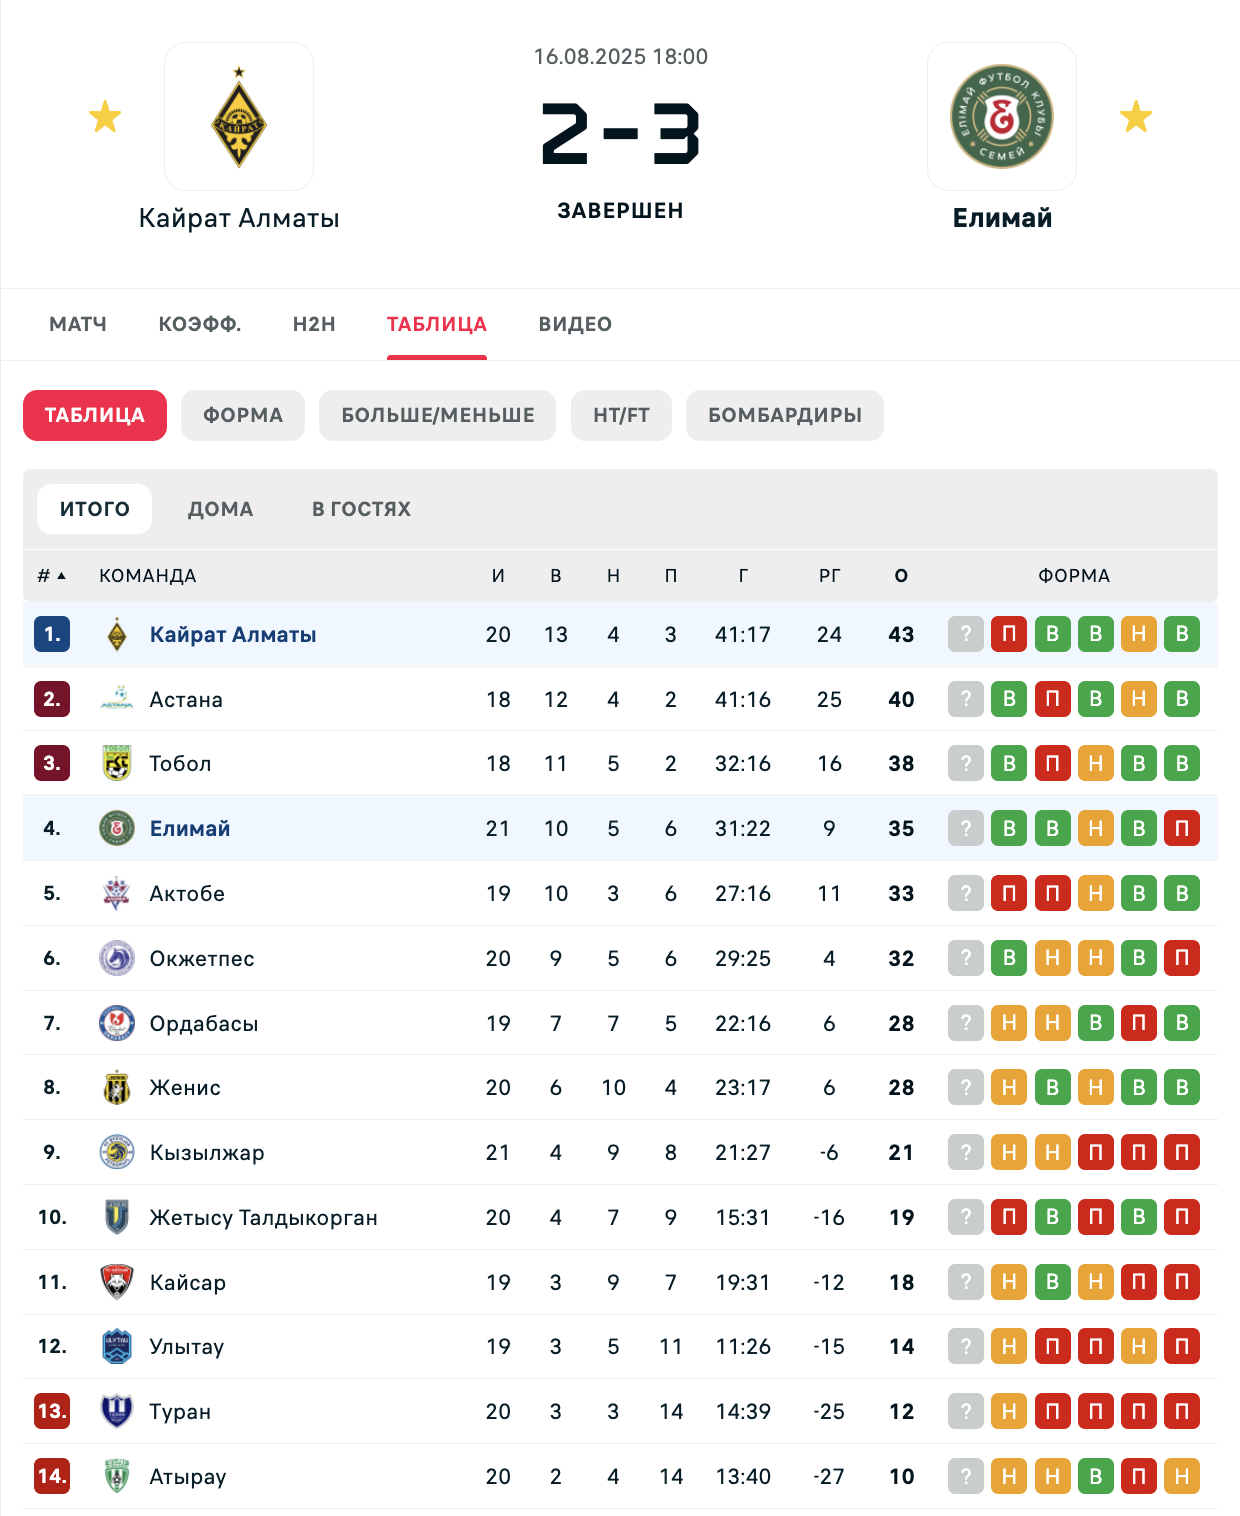Show home standings with ДОМА
The image size is (1240, 1516).
pyautogui.click(x=221, y=509)
